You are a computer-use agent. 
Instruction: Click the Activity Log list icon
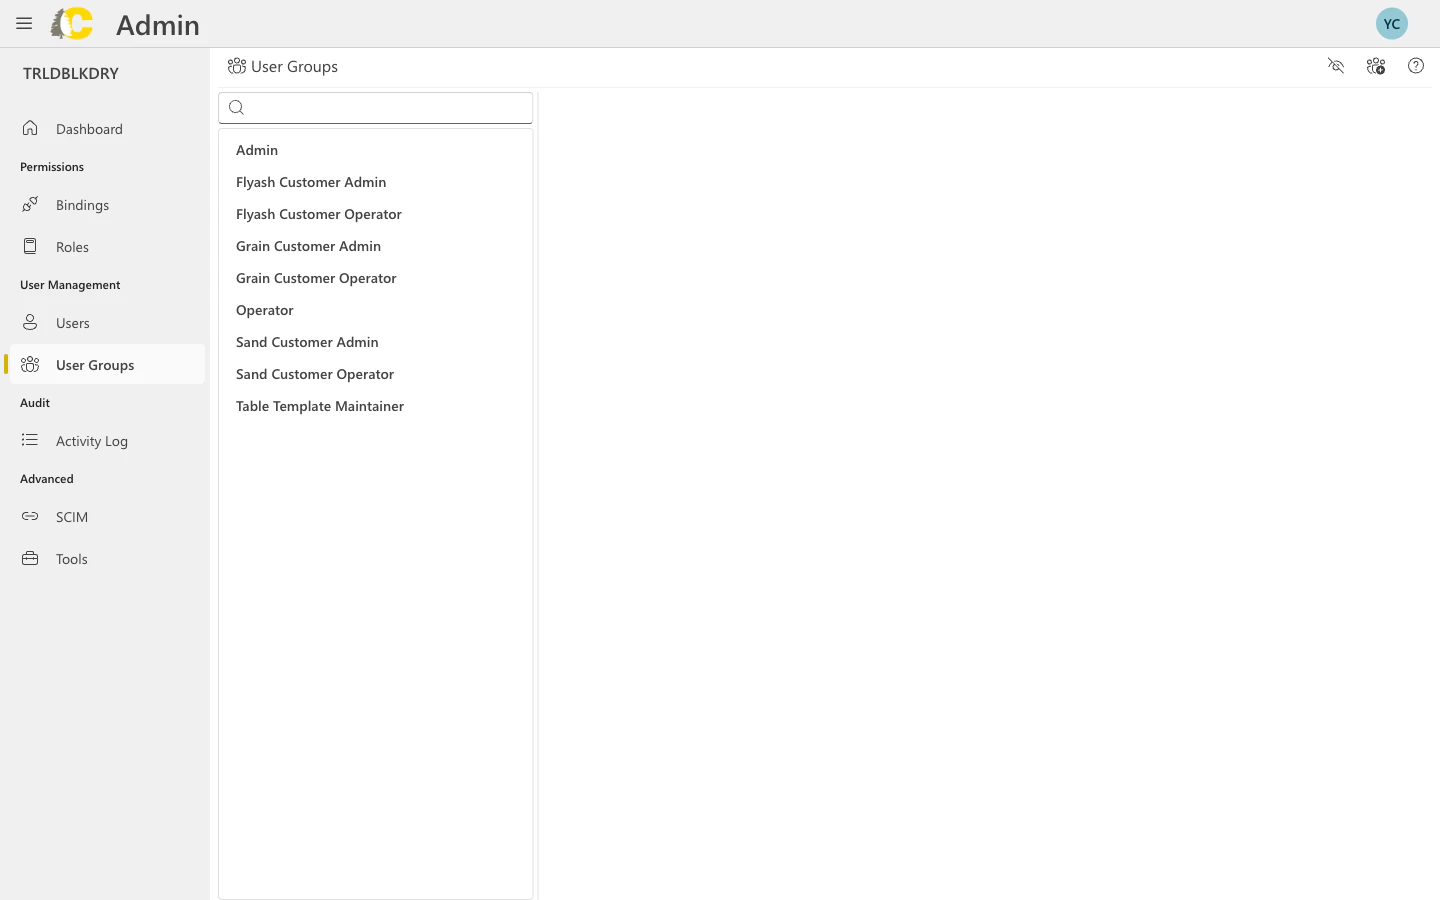click(x=30, y=440)
